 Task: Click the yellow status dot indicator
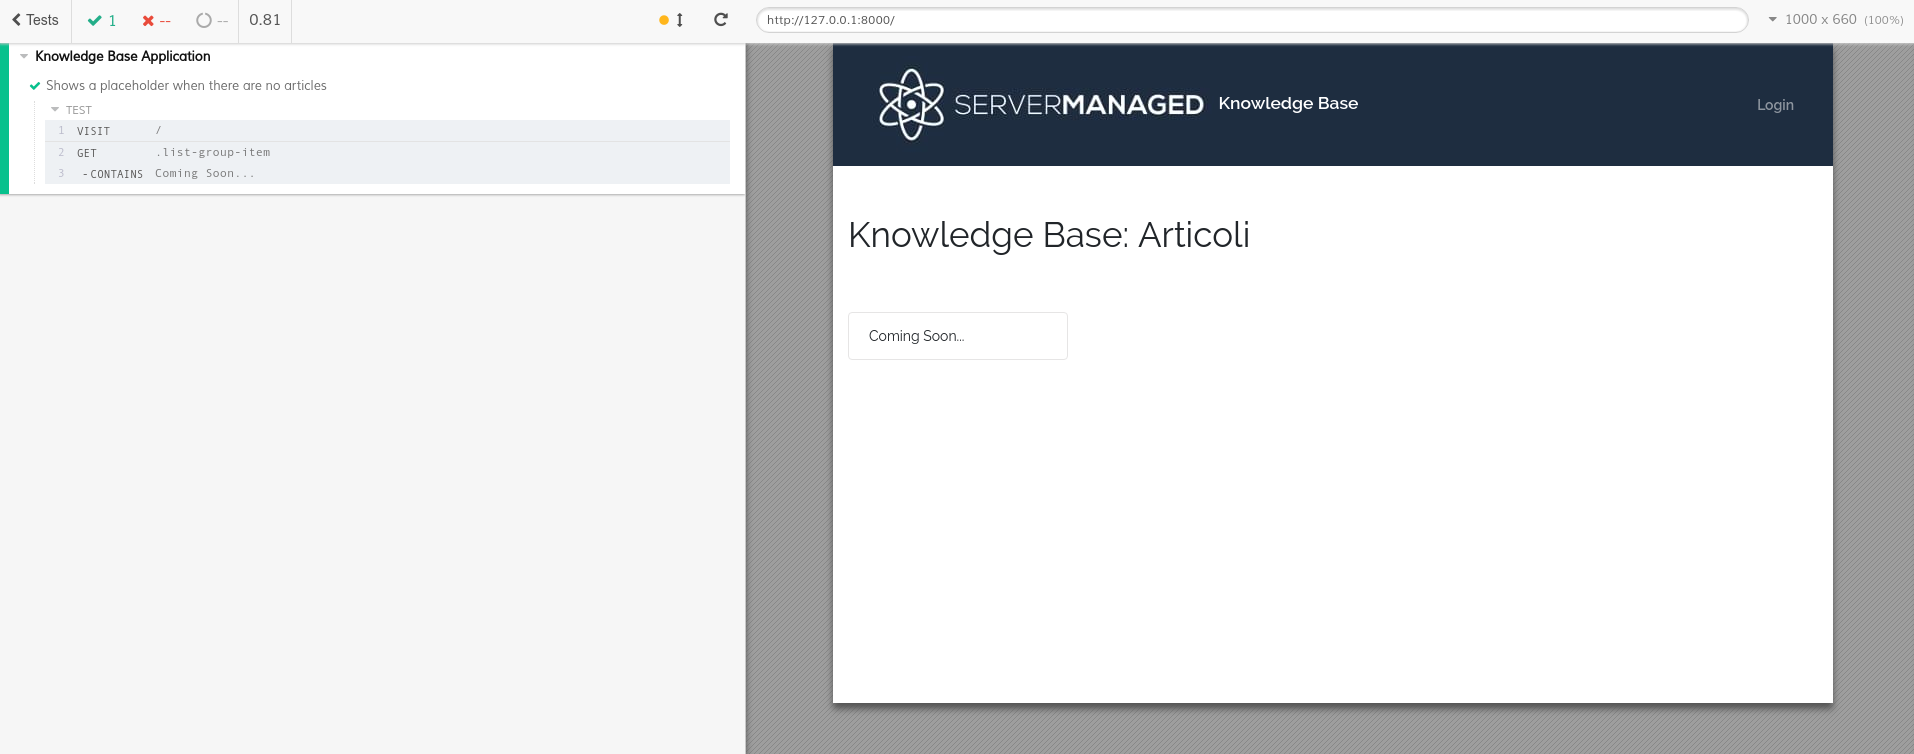click(x=662, y=19)
